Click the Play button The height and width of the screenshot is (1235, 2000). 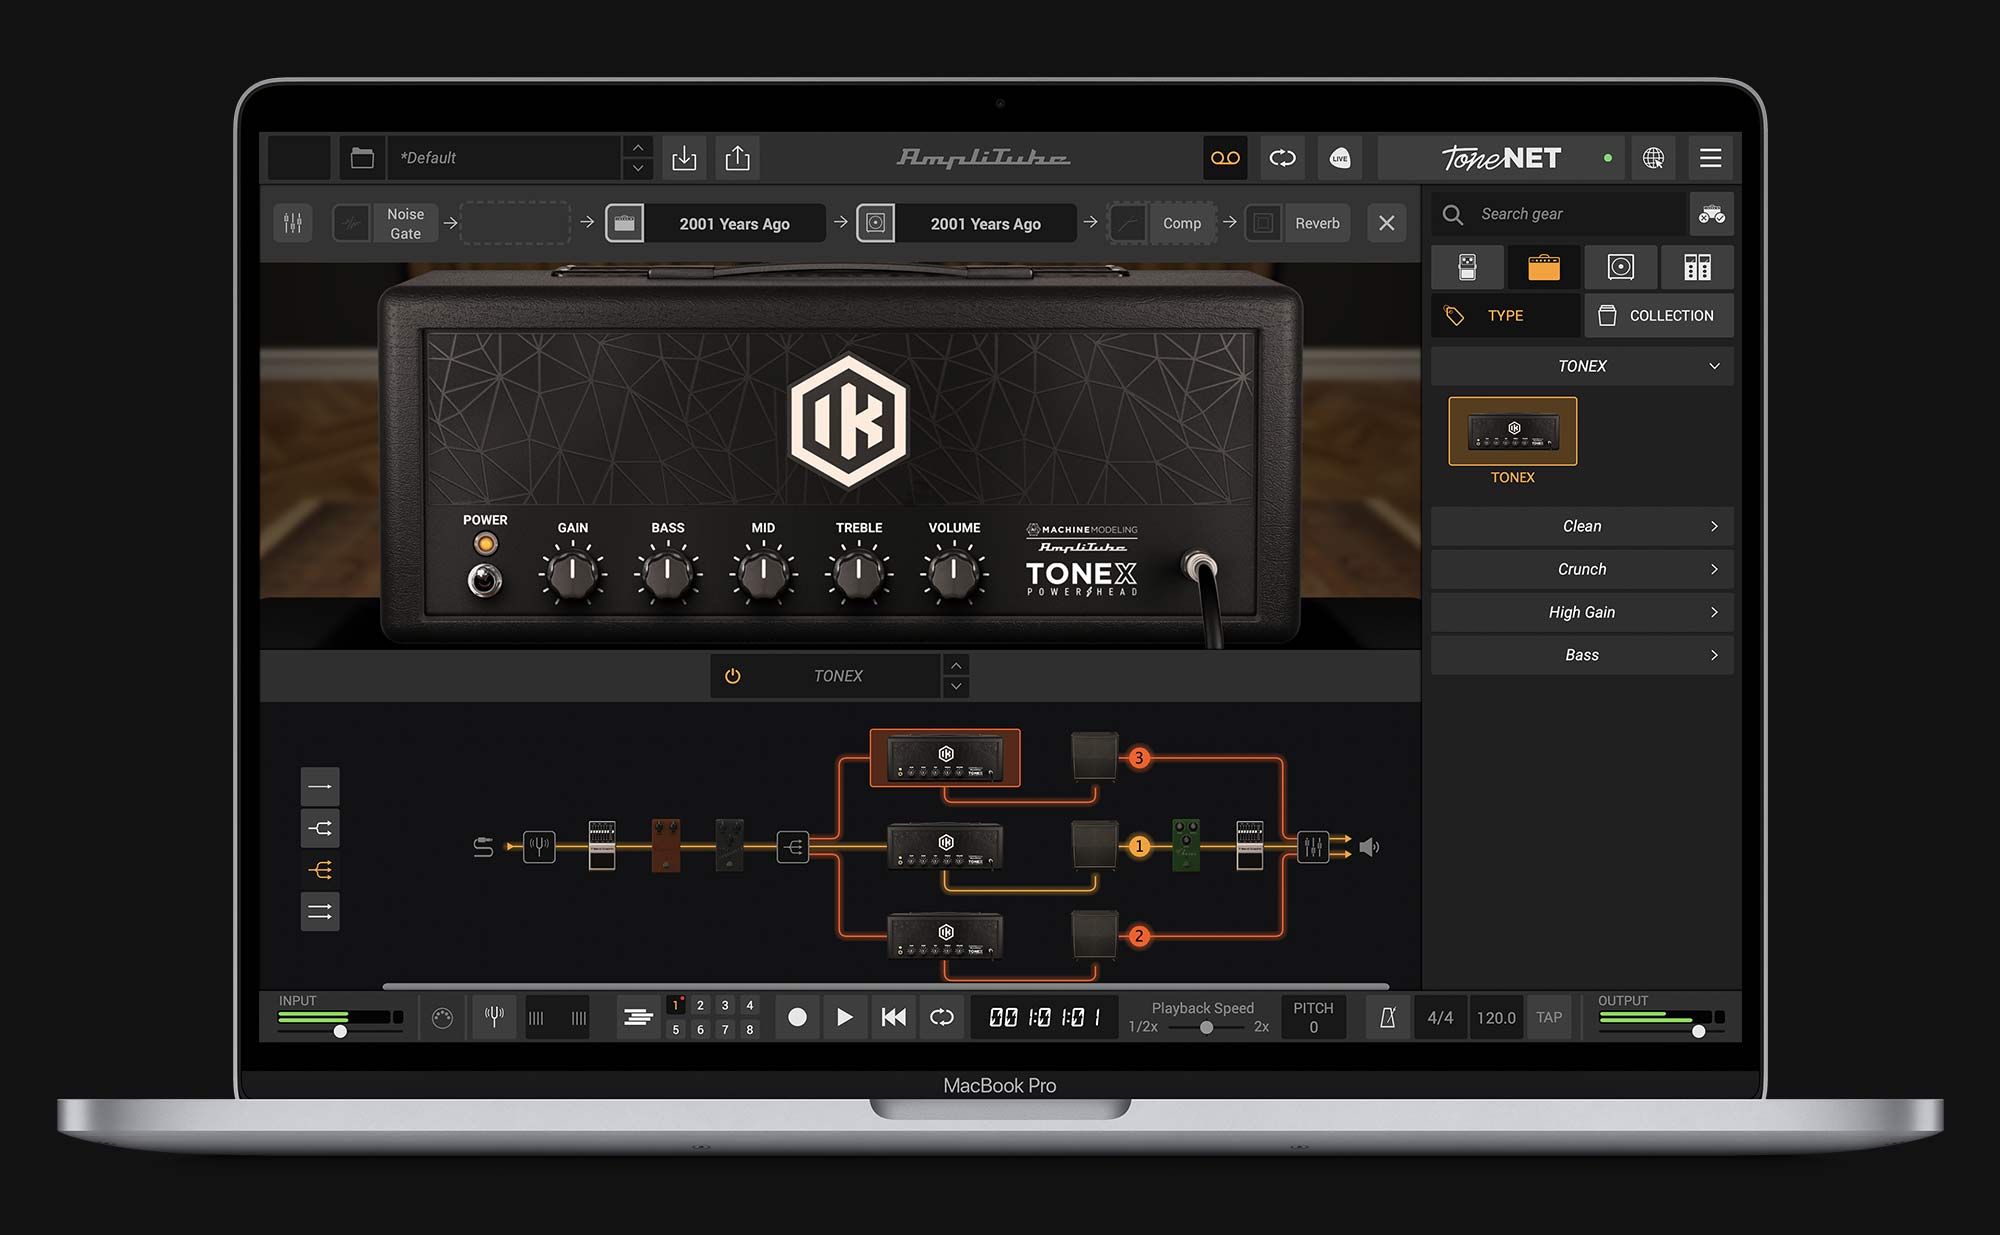tap(845, 1017)
